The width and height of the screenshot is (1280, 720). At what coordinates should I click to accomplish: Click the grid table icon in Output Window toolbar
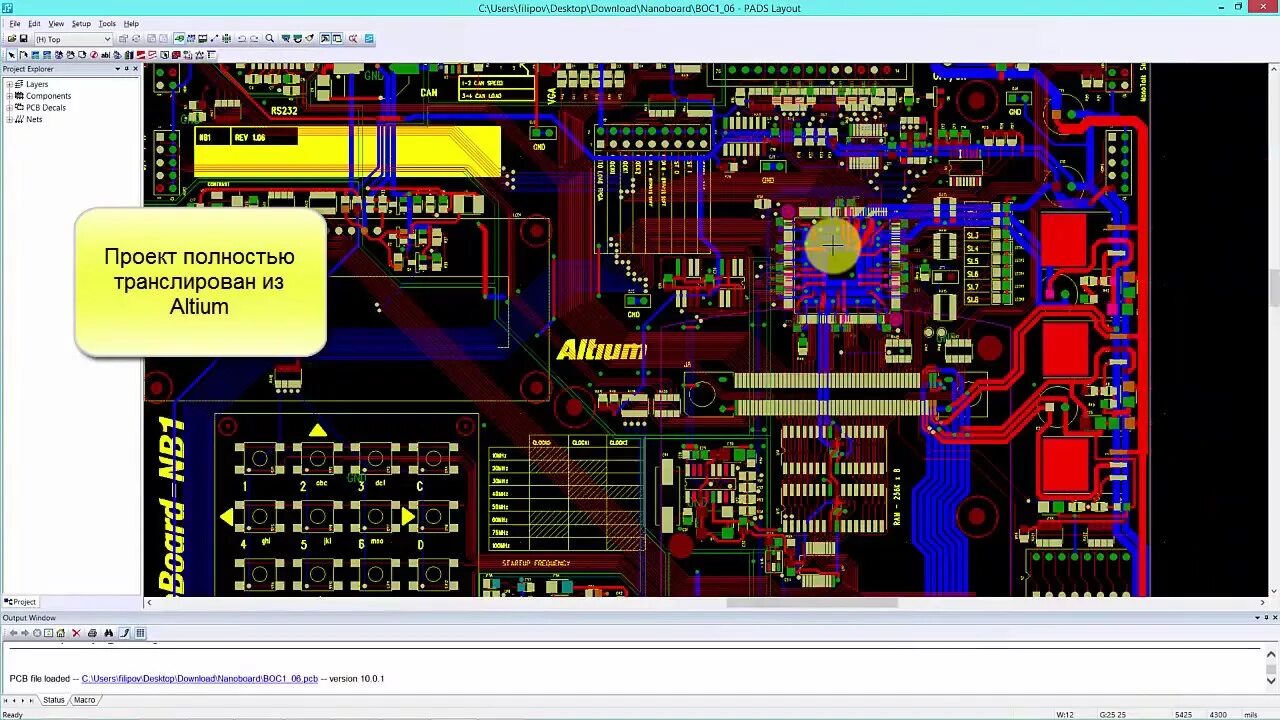pos(140,633)
